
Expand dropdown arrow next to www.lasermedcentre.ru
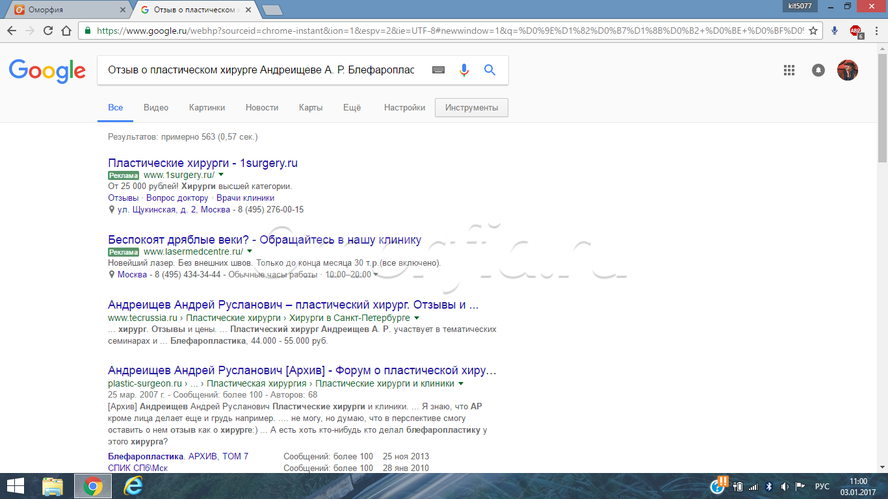(x=249, y=251)
